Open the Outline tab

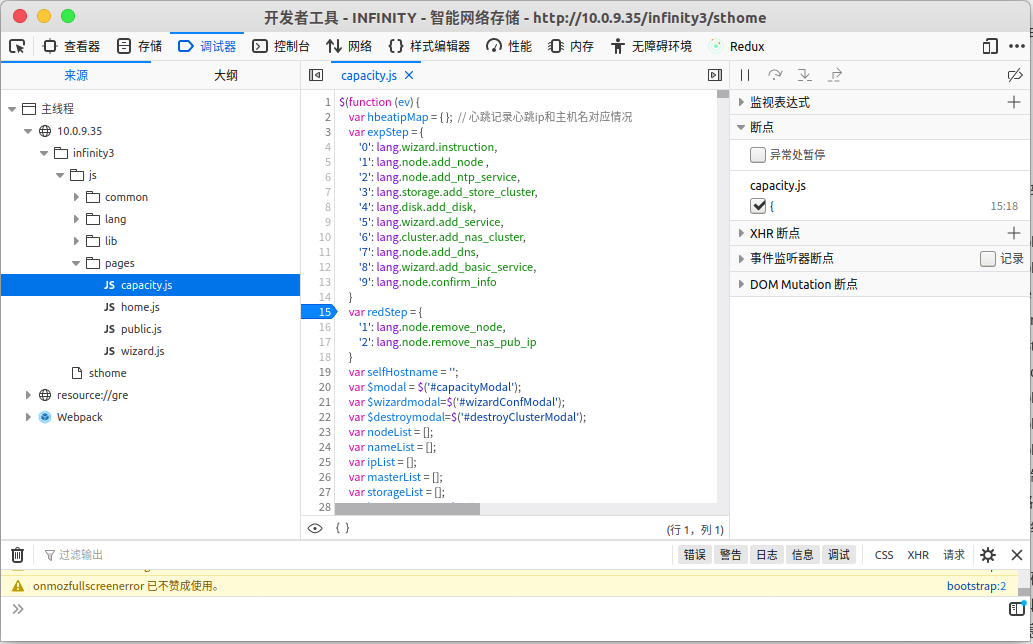[x=225, y=76]
